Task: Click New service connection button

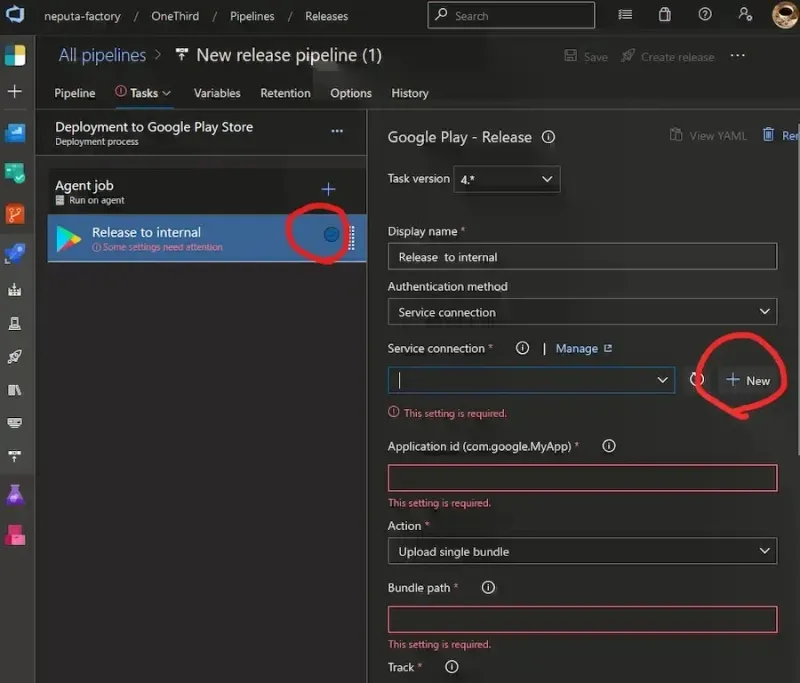Action: (749, 380)
